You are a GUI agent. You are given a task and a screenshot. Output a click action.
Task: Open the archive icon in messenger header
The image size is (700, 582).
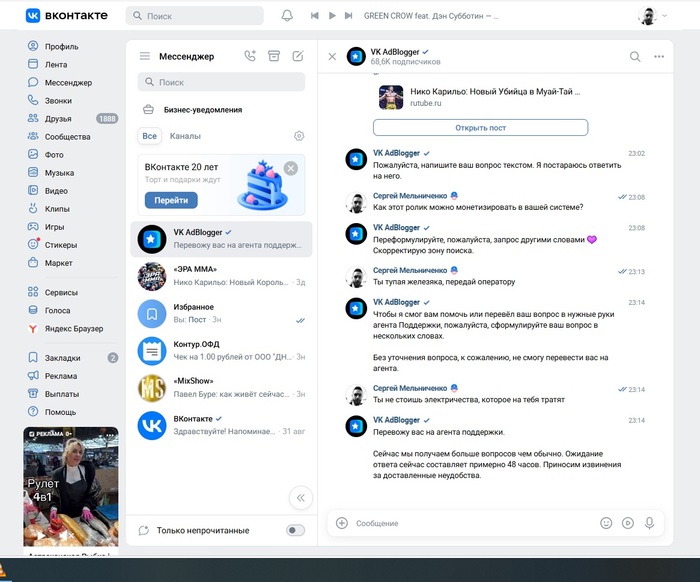tap(274, 56)
